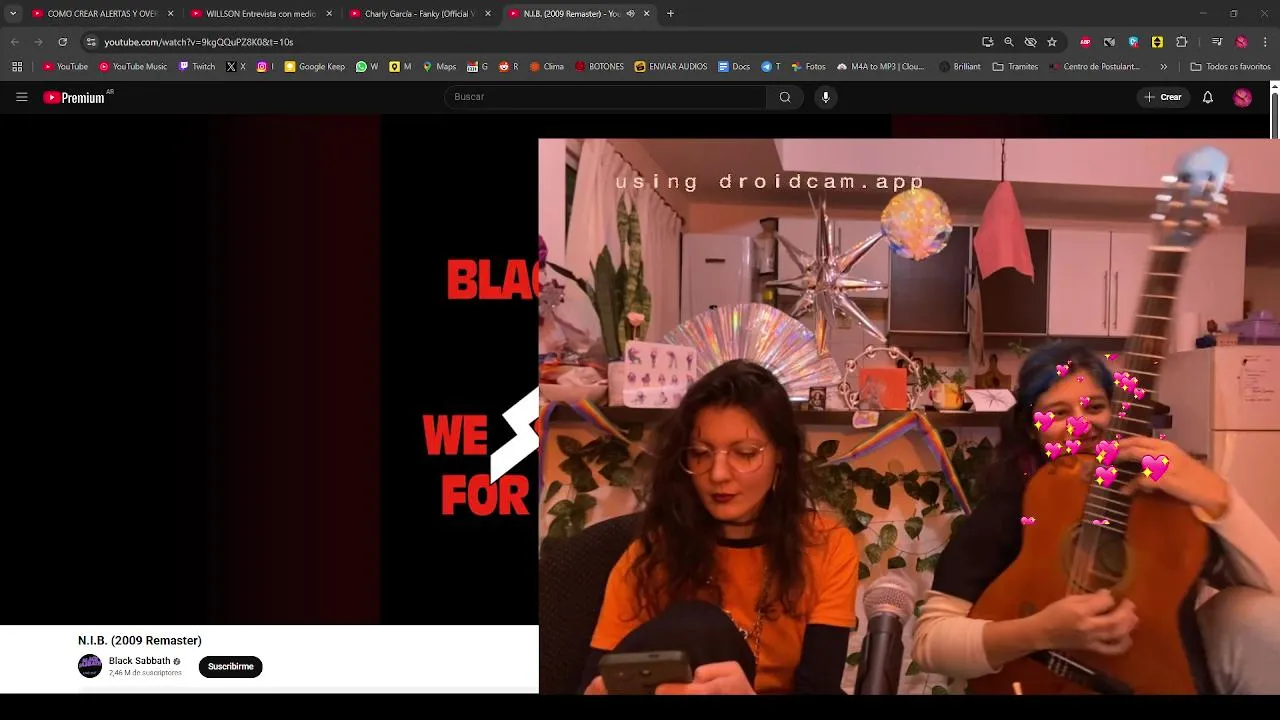Open the yellow arrows extension icon
Screen dimensions: 1280x720
tap(1157, 42)
